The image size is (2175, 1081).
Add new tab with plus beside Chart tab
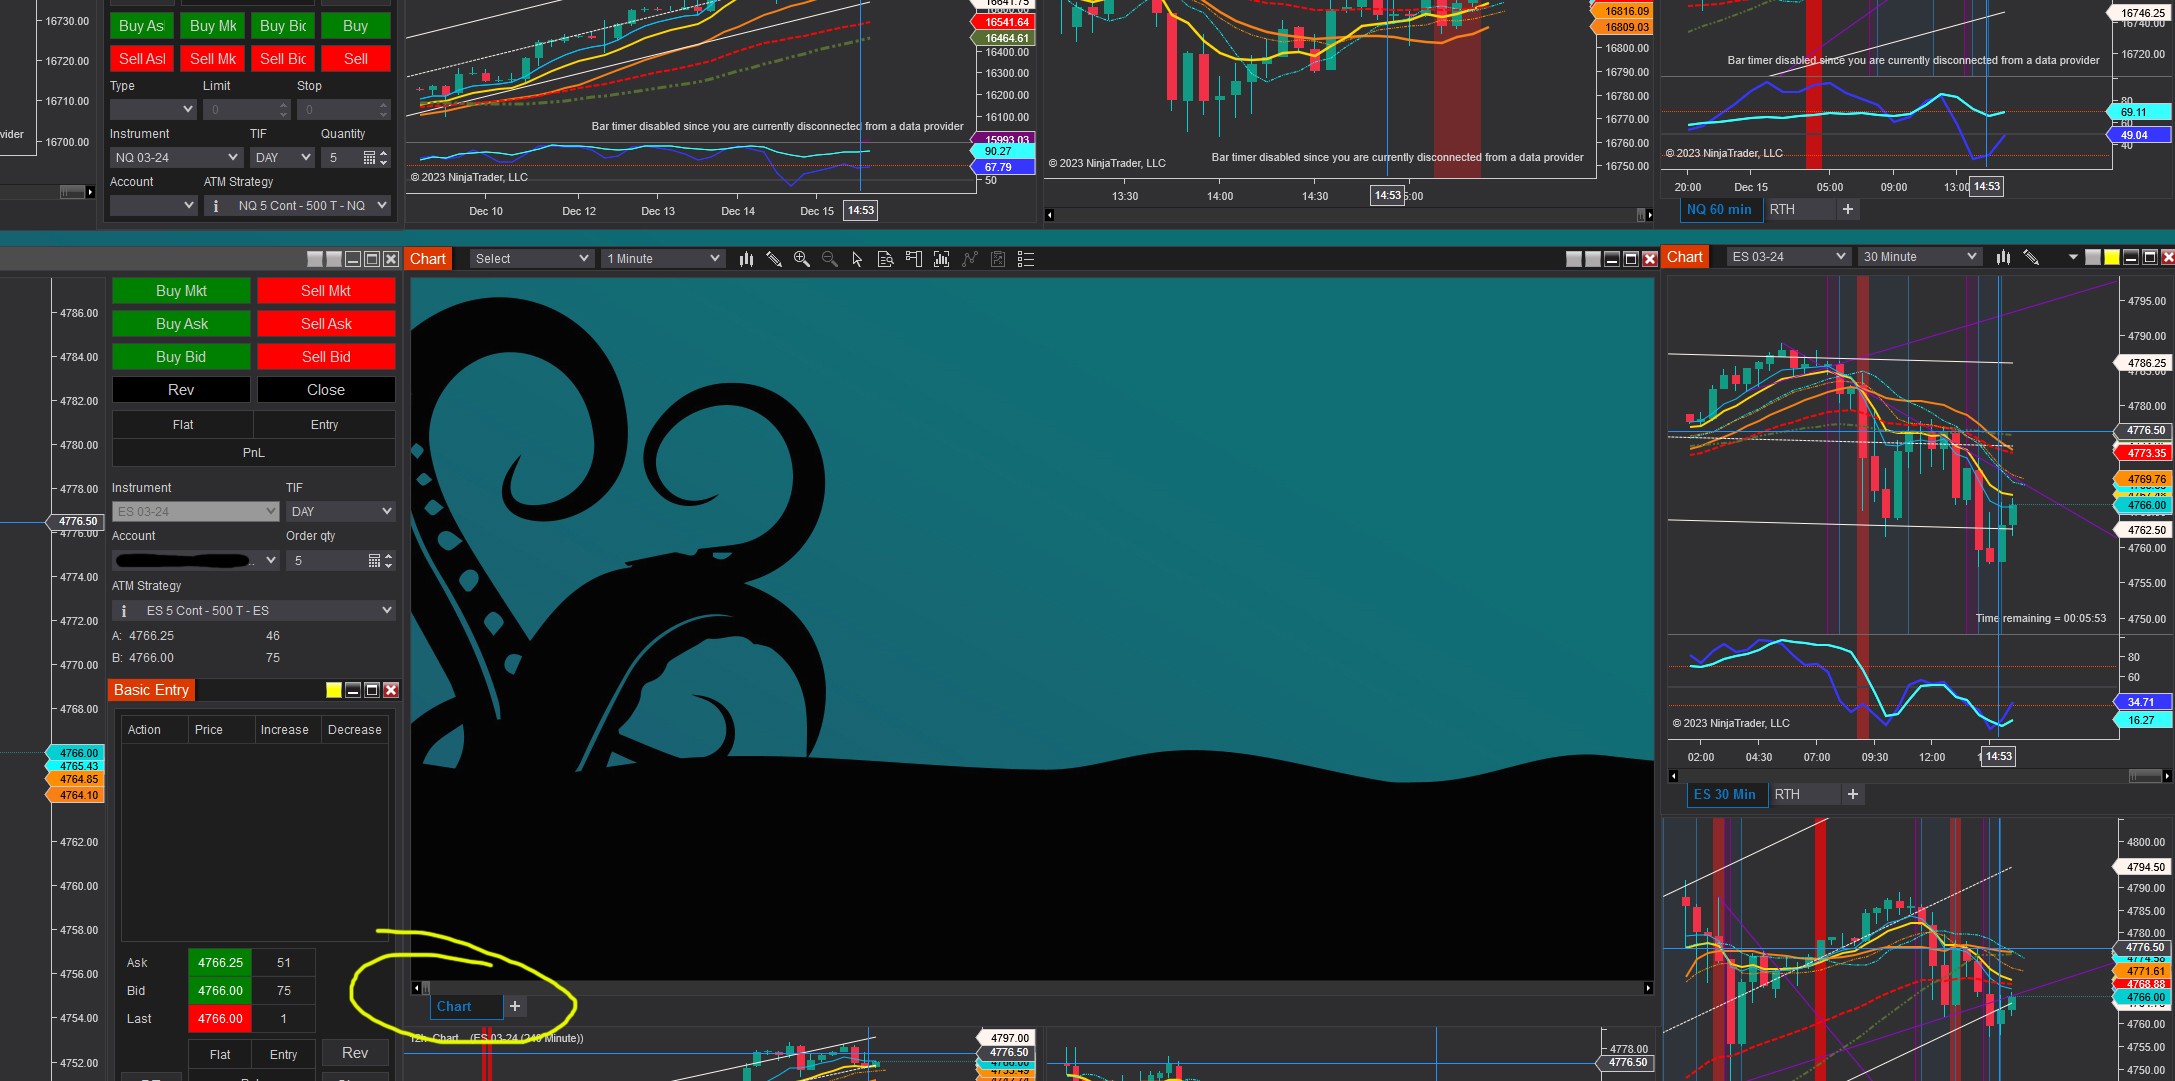[515, 1006]
